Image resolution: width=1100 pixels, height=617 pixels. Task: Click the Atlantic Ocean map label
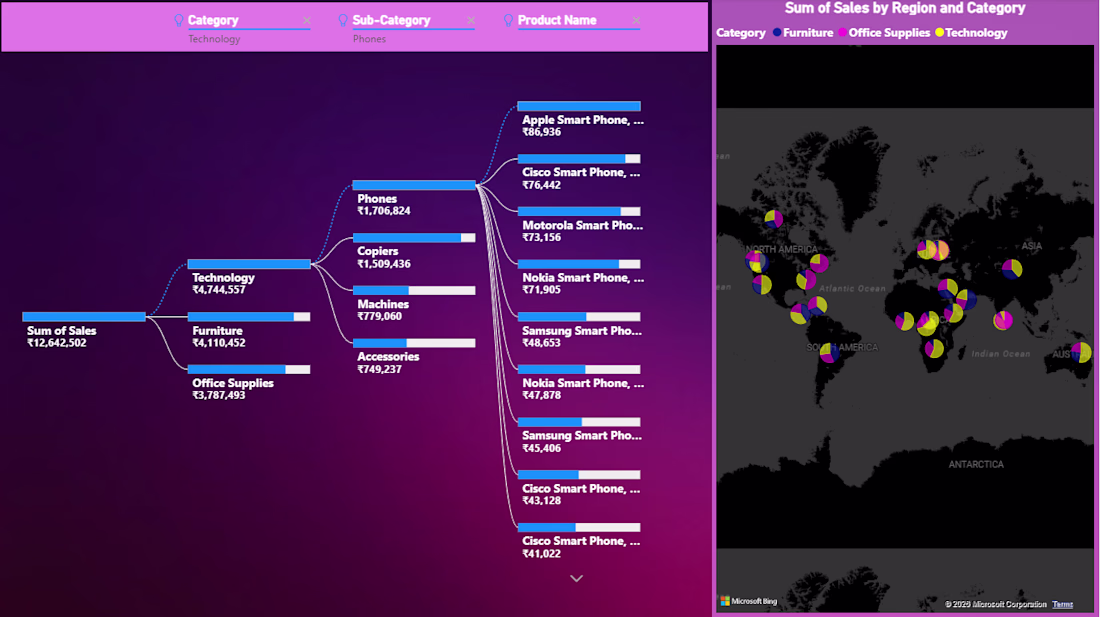coord(852,288)
